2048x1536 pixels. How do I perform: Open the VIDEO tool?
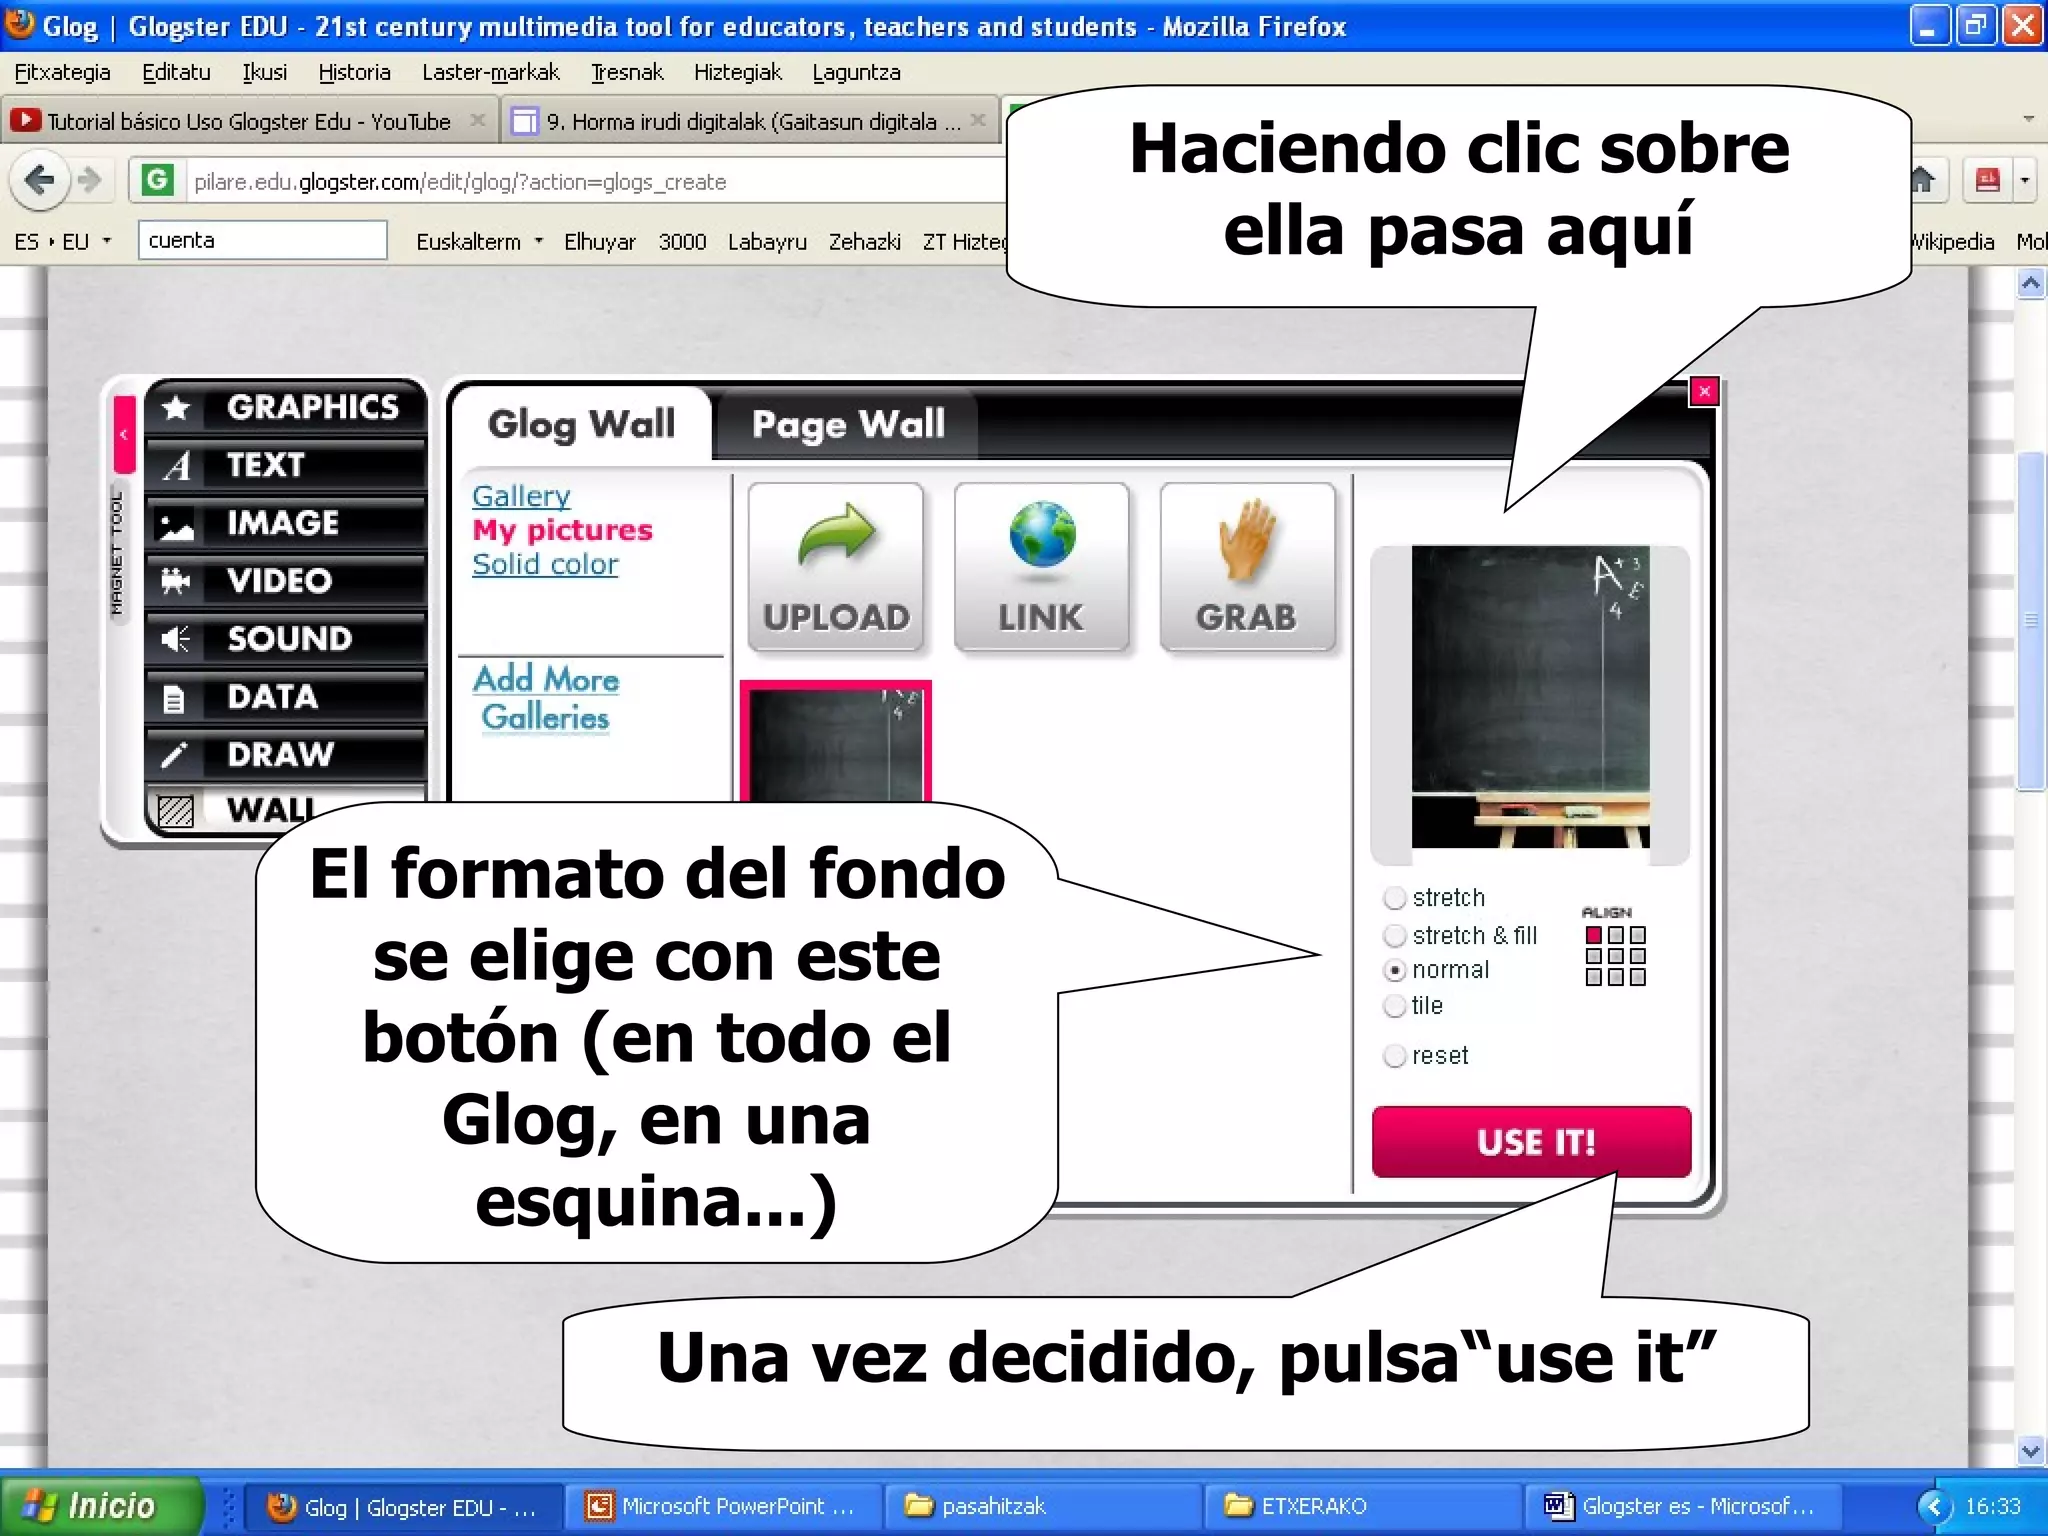click(287, 581)
